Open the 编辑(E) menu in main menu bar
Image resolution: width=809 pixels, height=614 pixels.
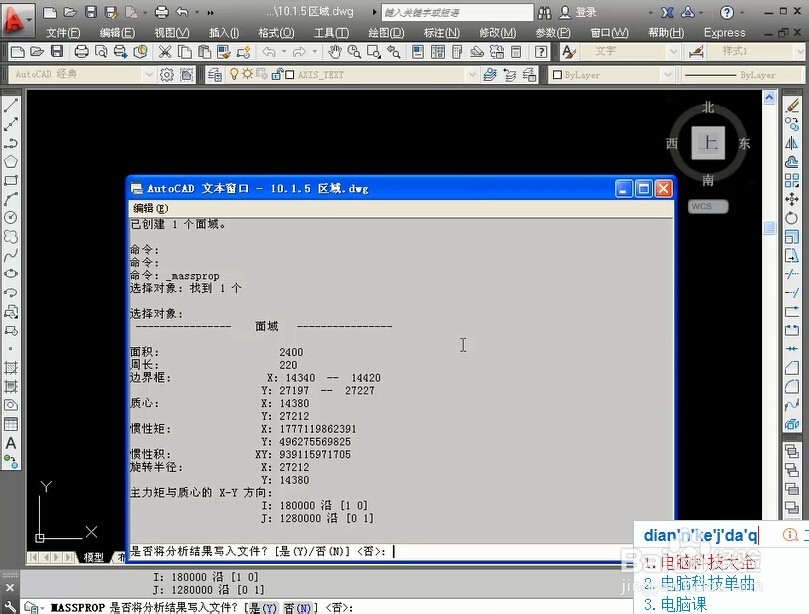click(x=117, y=33)
